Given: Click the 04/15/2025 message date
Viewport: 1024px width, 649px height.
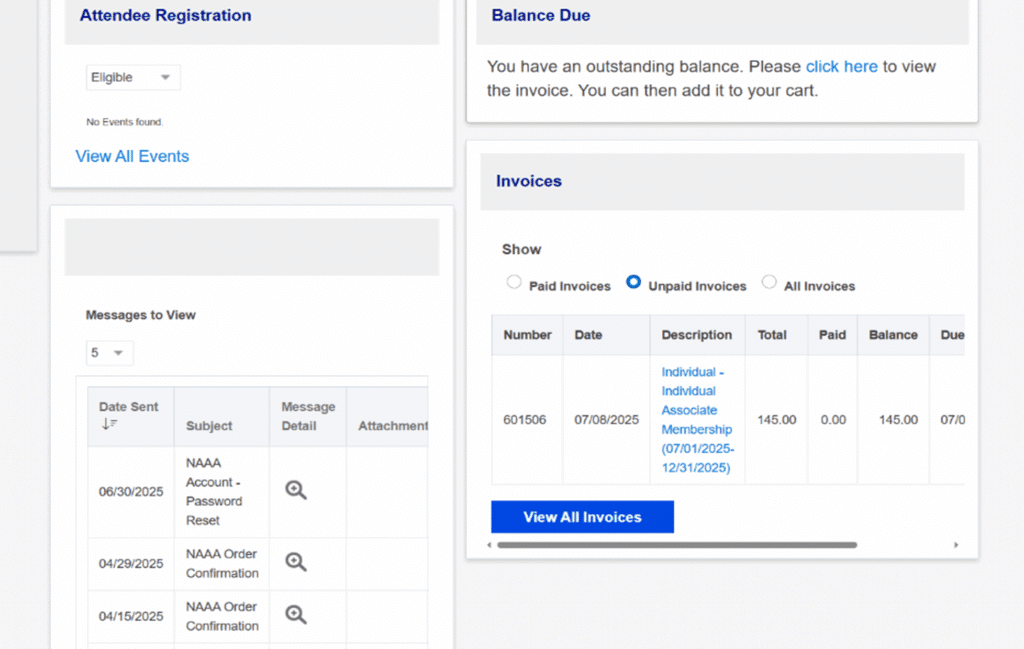Looking at the screenshot, I should tap(131, 616).
